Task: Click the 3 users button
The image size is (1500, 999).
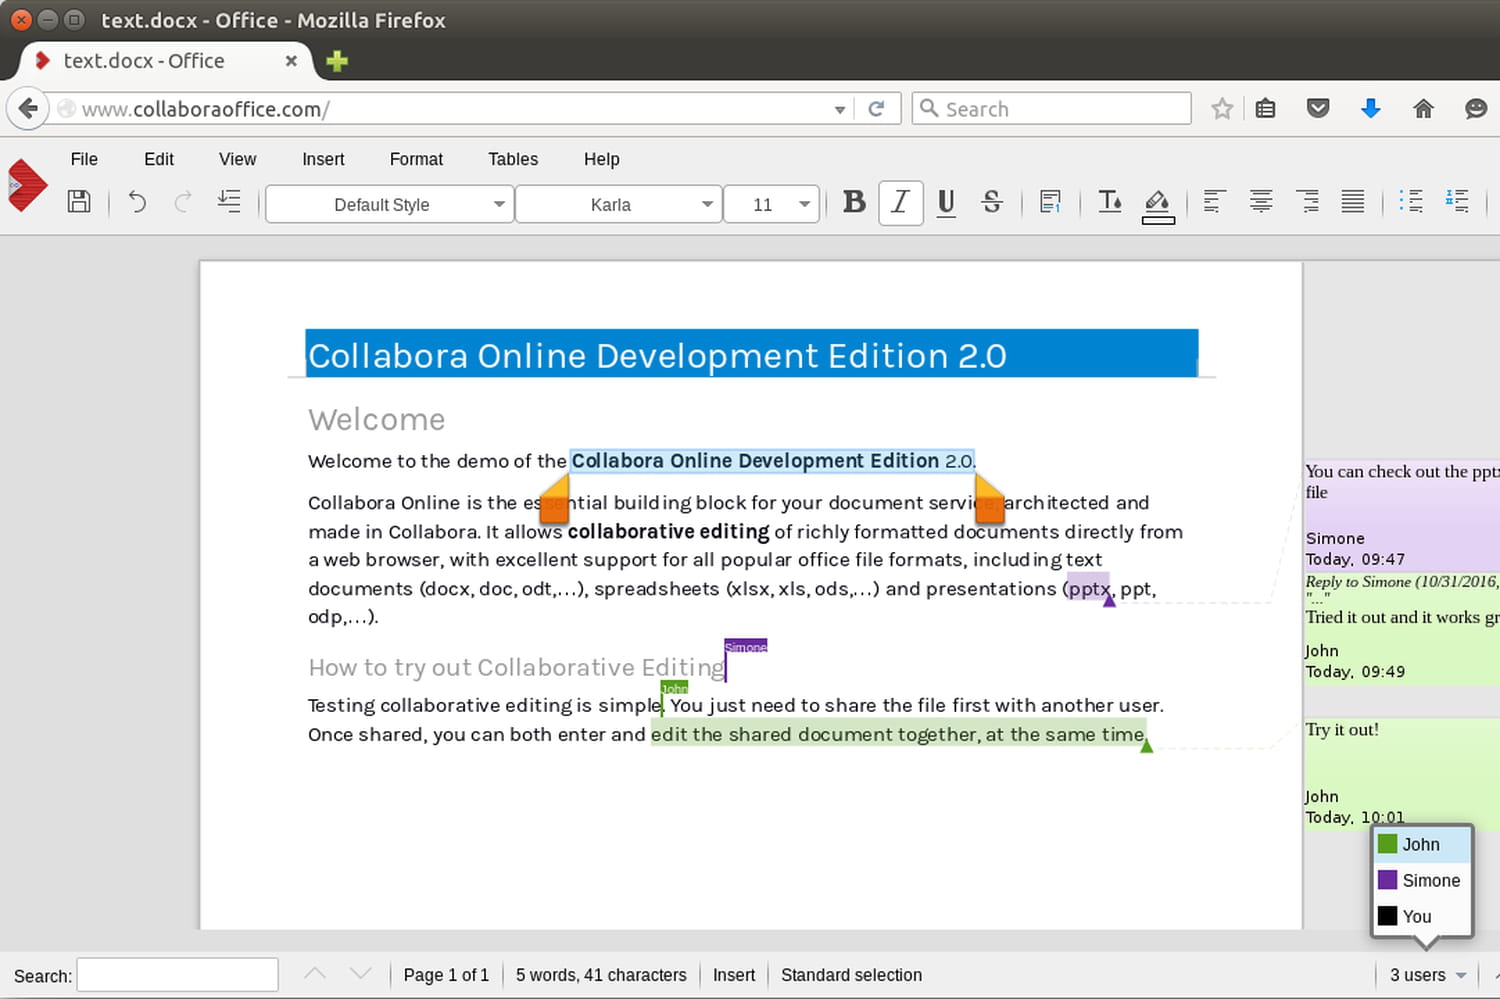Action: click(1427, 975)
